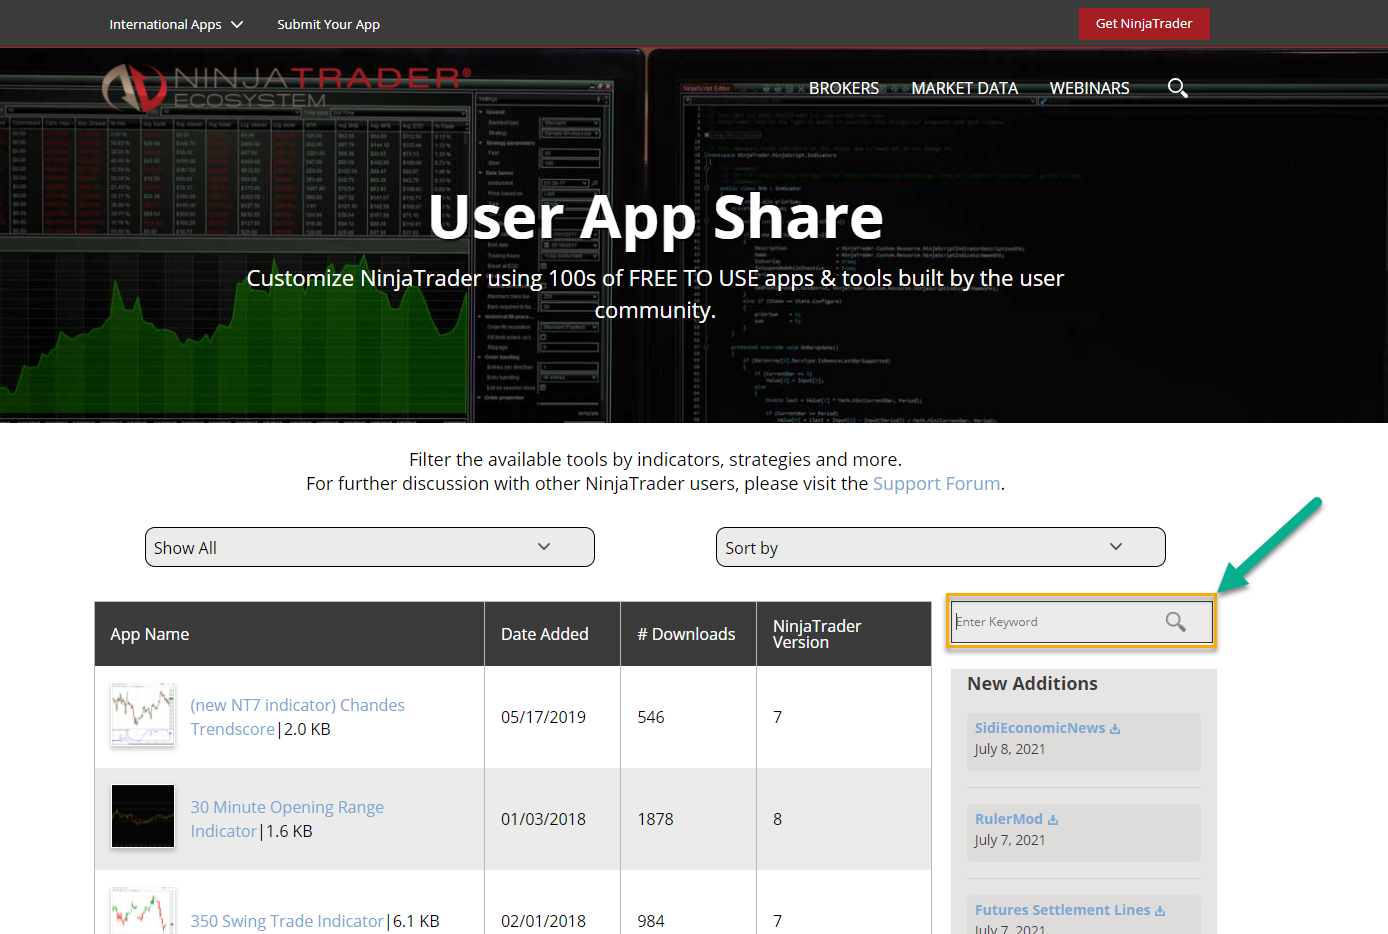
Task: Click the Get NinjaTrader button
Action: pos(1144,24)
